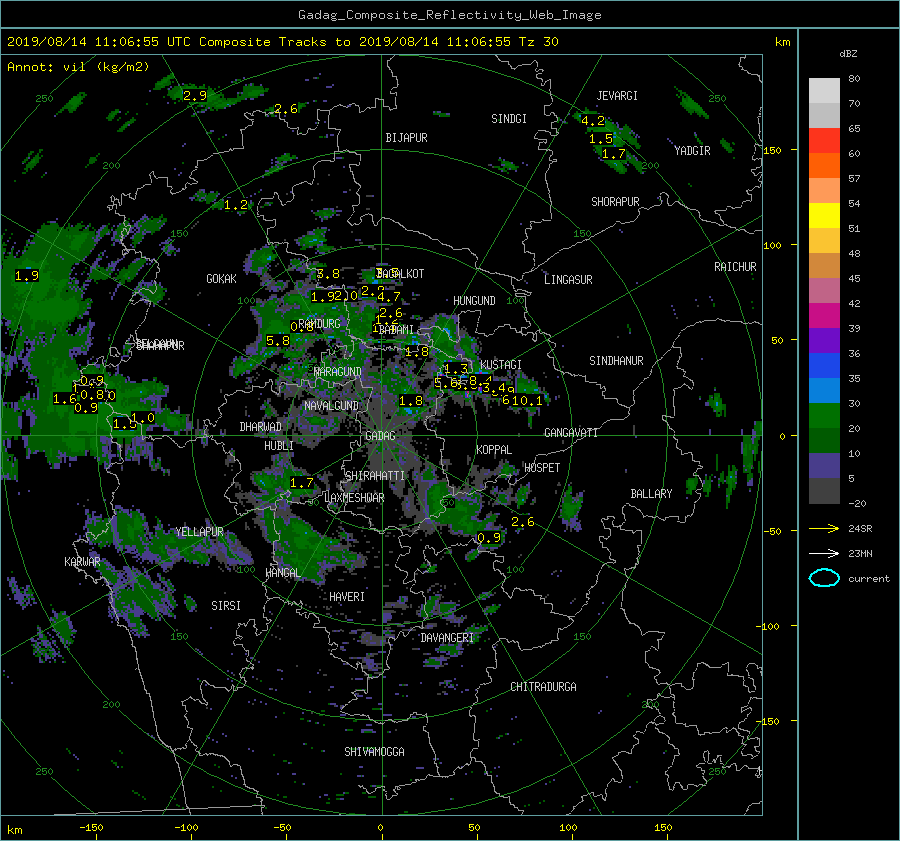900x841 pixels.
Task: Click the HUBLI city label
Action: [x=279, y=446]
